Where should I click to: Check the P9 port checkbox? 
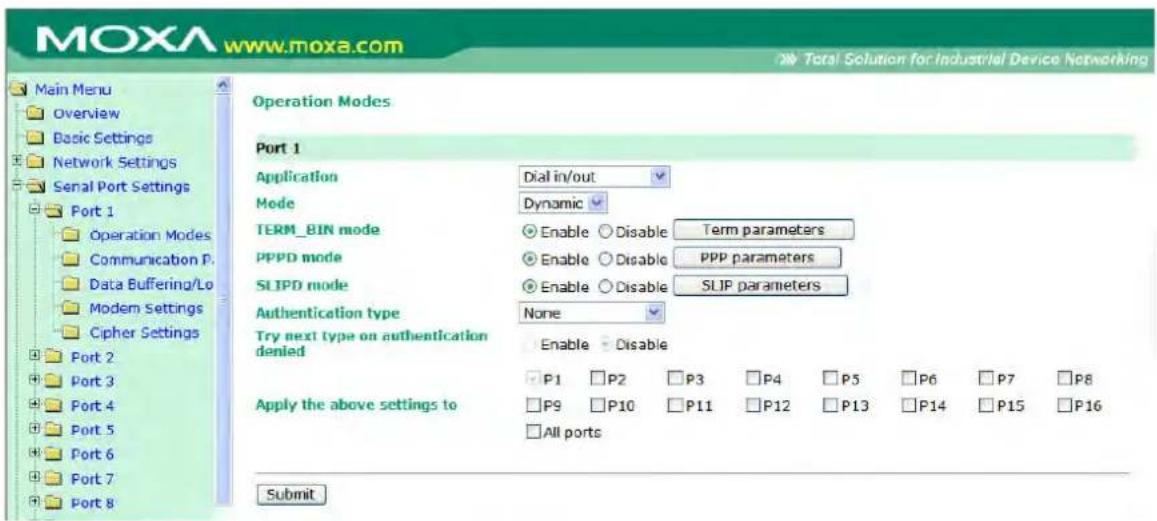[533, 405]
